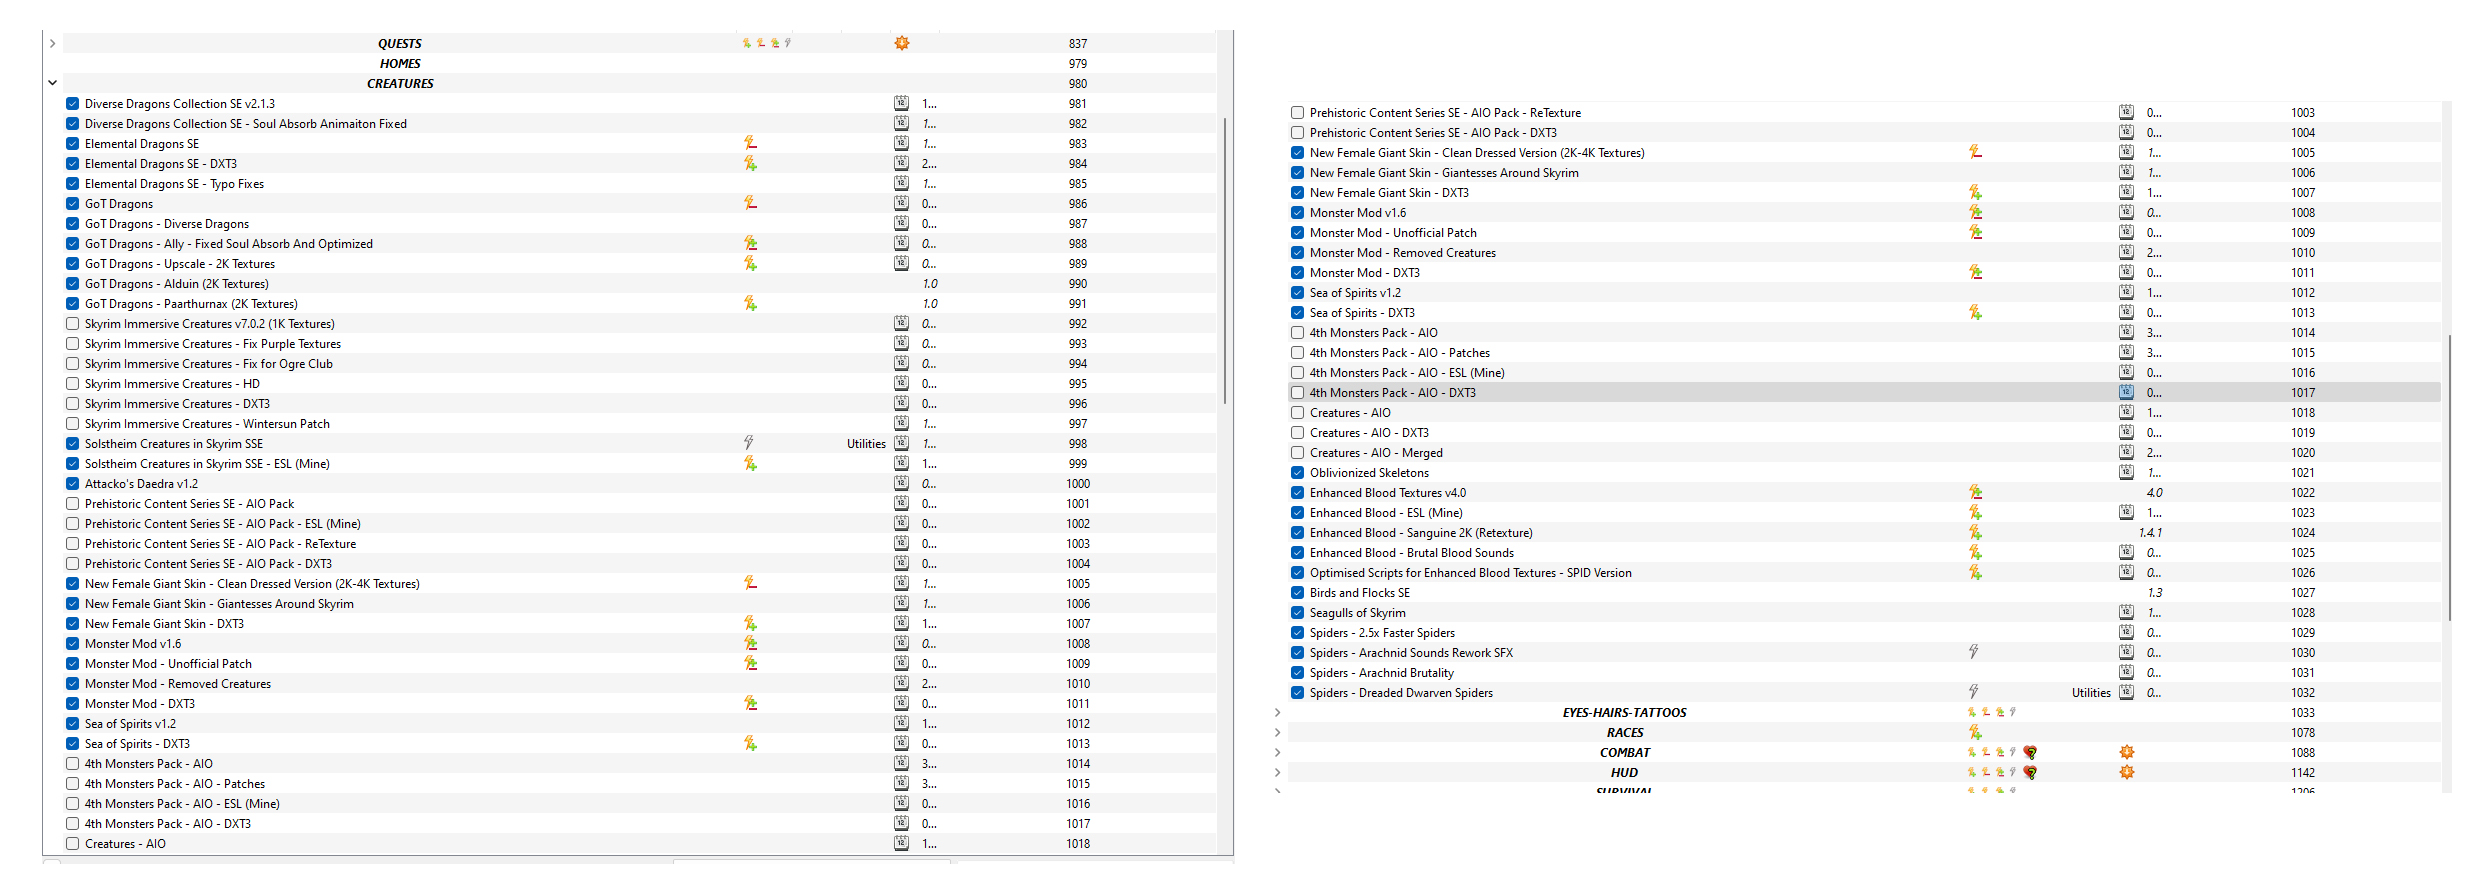Expand the QUESTS separator
The width and height of the screenshot is (2483, 891).
tap(52, 43)
